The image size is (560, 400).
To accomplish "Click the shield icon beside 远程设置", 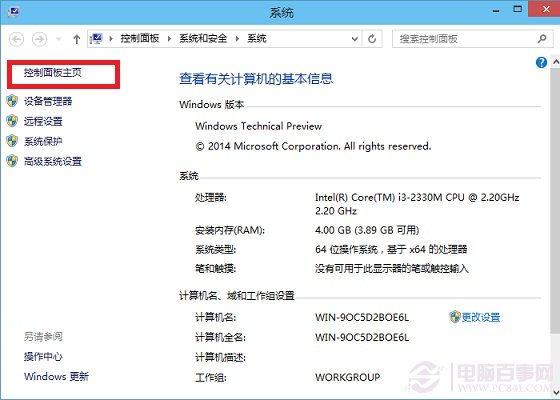I will pos(12,121).
